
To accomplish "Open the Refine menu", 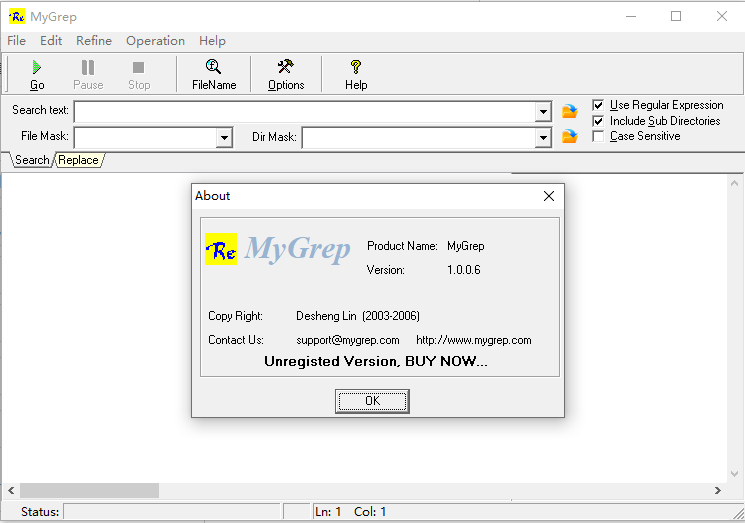I will tap(94, 41).
